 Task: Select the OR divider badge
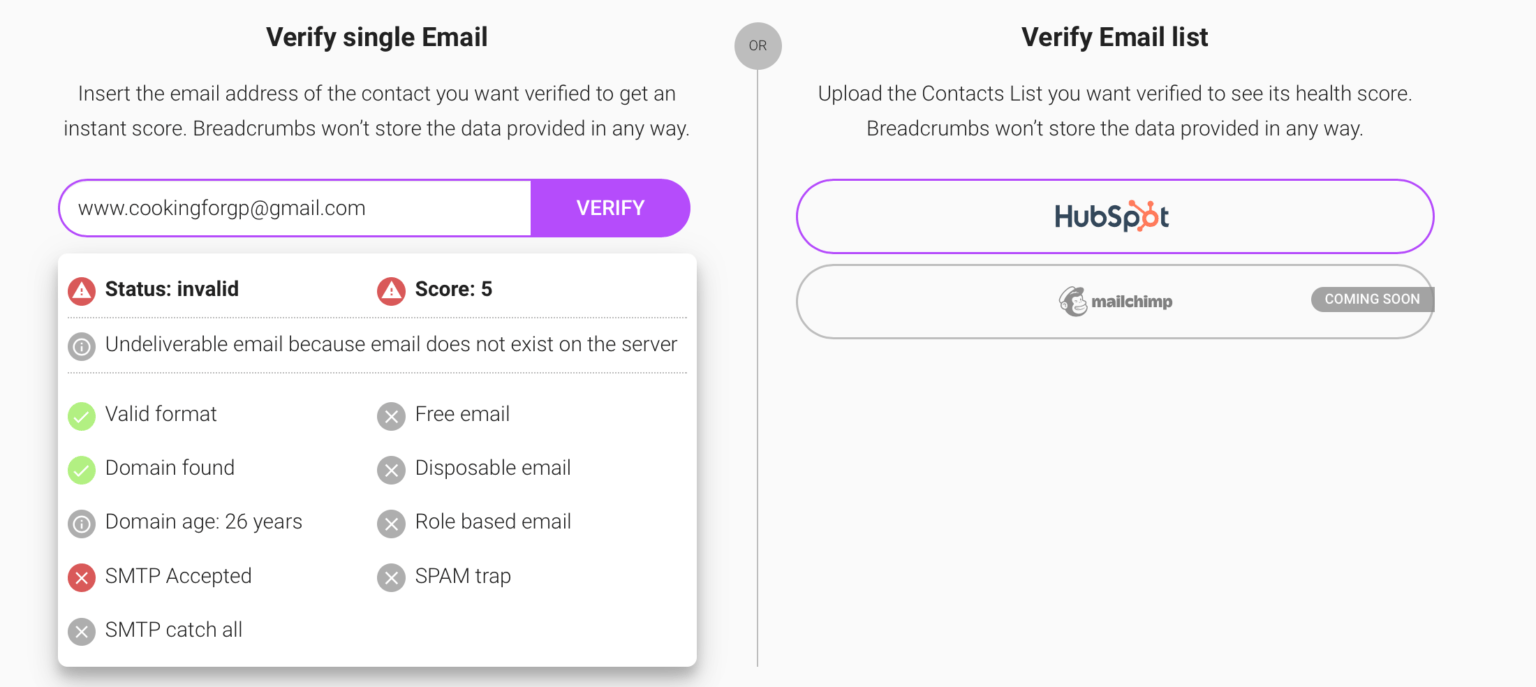(x=758, y=46)
